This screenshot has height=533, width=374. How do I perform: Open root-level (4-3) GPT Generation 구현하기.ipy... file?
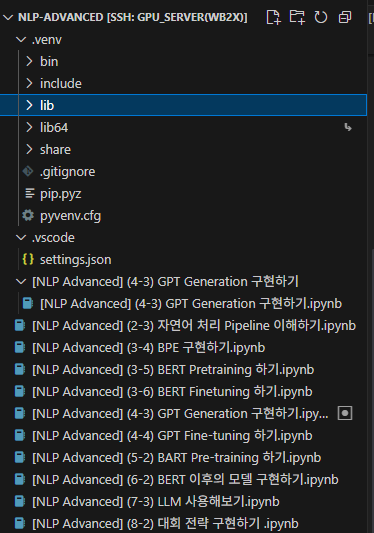coord(180,414)
